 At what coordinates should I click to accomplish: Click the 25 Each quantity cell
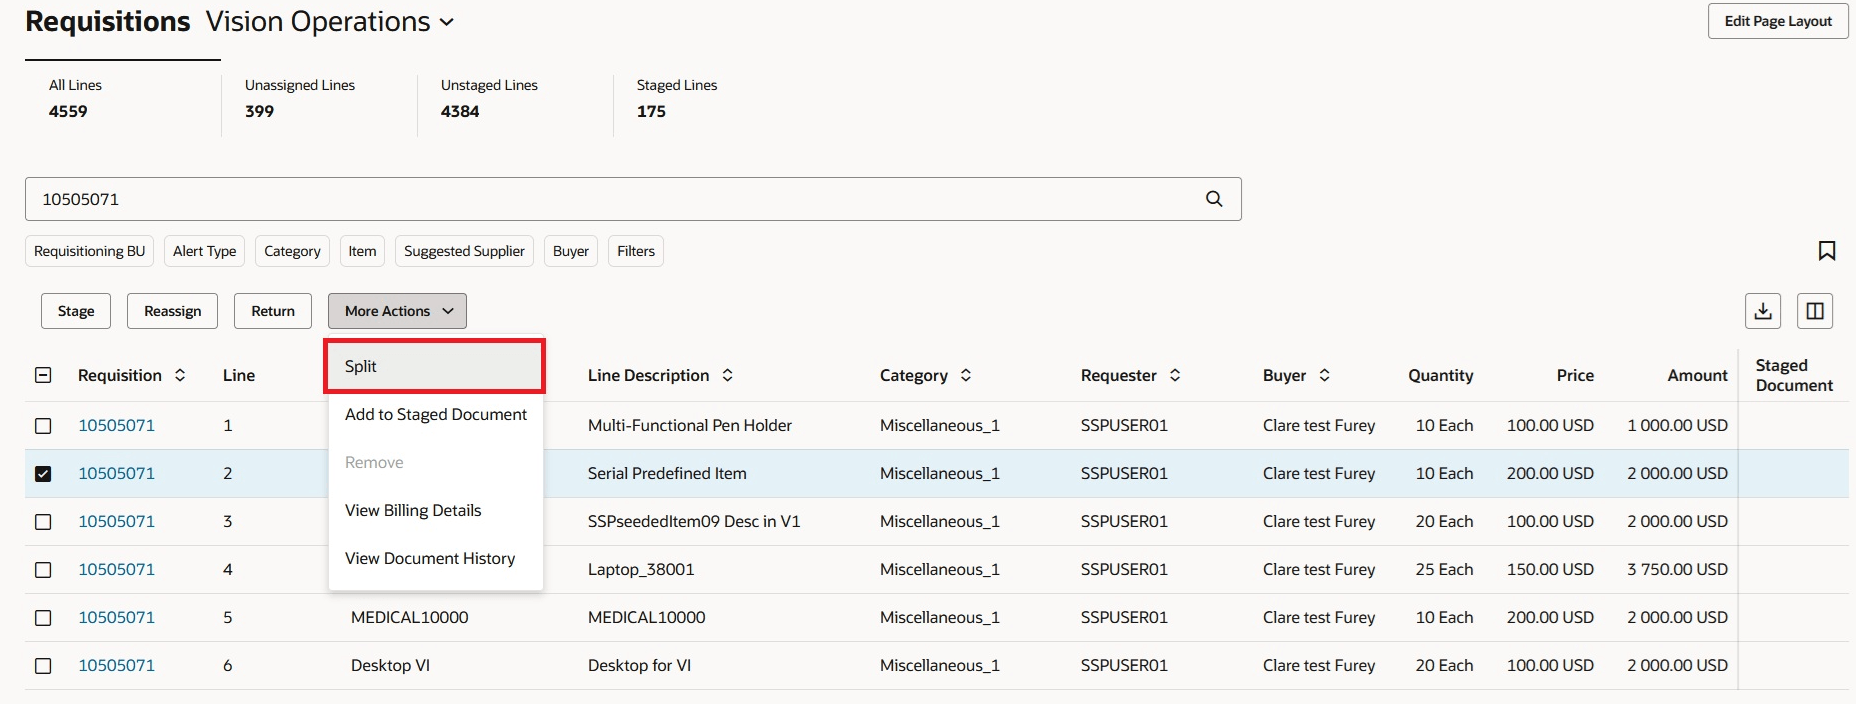1444,569
